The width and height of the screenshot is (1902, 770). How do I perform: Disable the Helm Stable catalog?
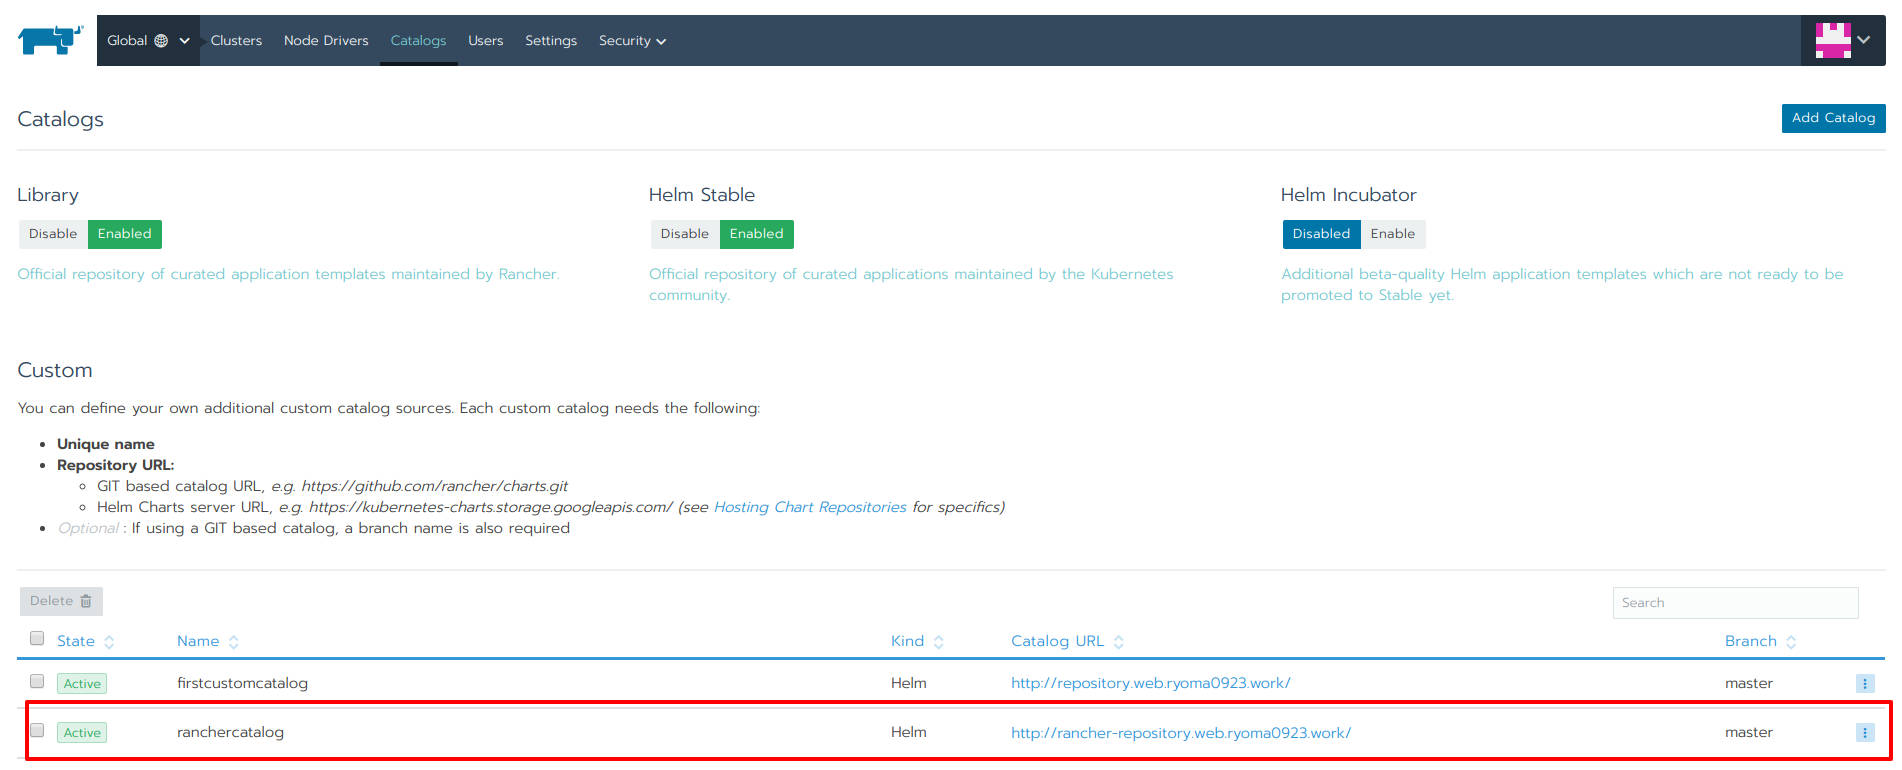click(x=685, y=234)
